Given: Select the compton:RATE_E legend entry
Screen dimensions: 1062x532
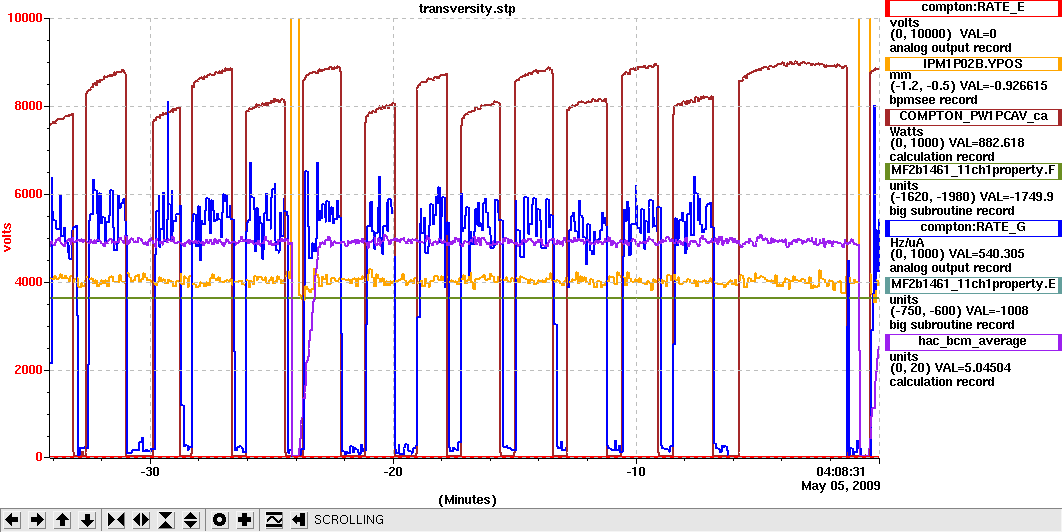Looking at the screenshot, I should tap(973, 7).
